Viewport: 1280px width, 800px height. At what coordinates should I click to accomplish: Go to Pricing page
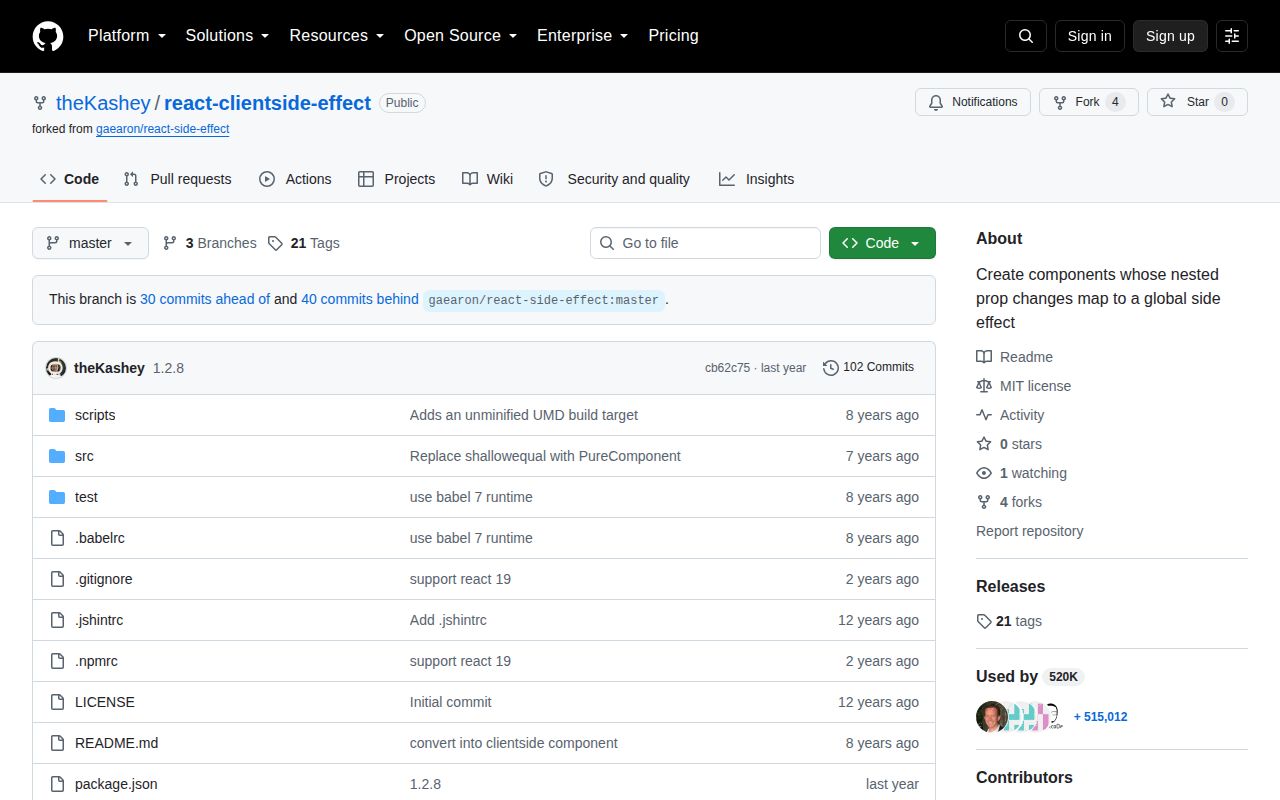click(x=673, y=35)
